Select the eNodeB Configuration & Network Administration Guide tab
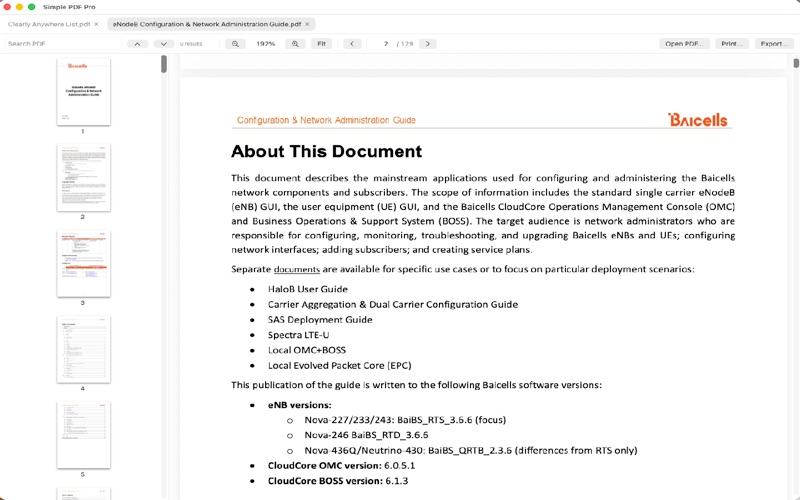 (x=207, y=24)
